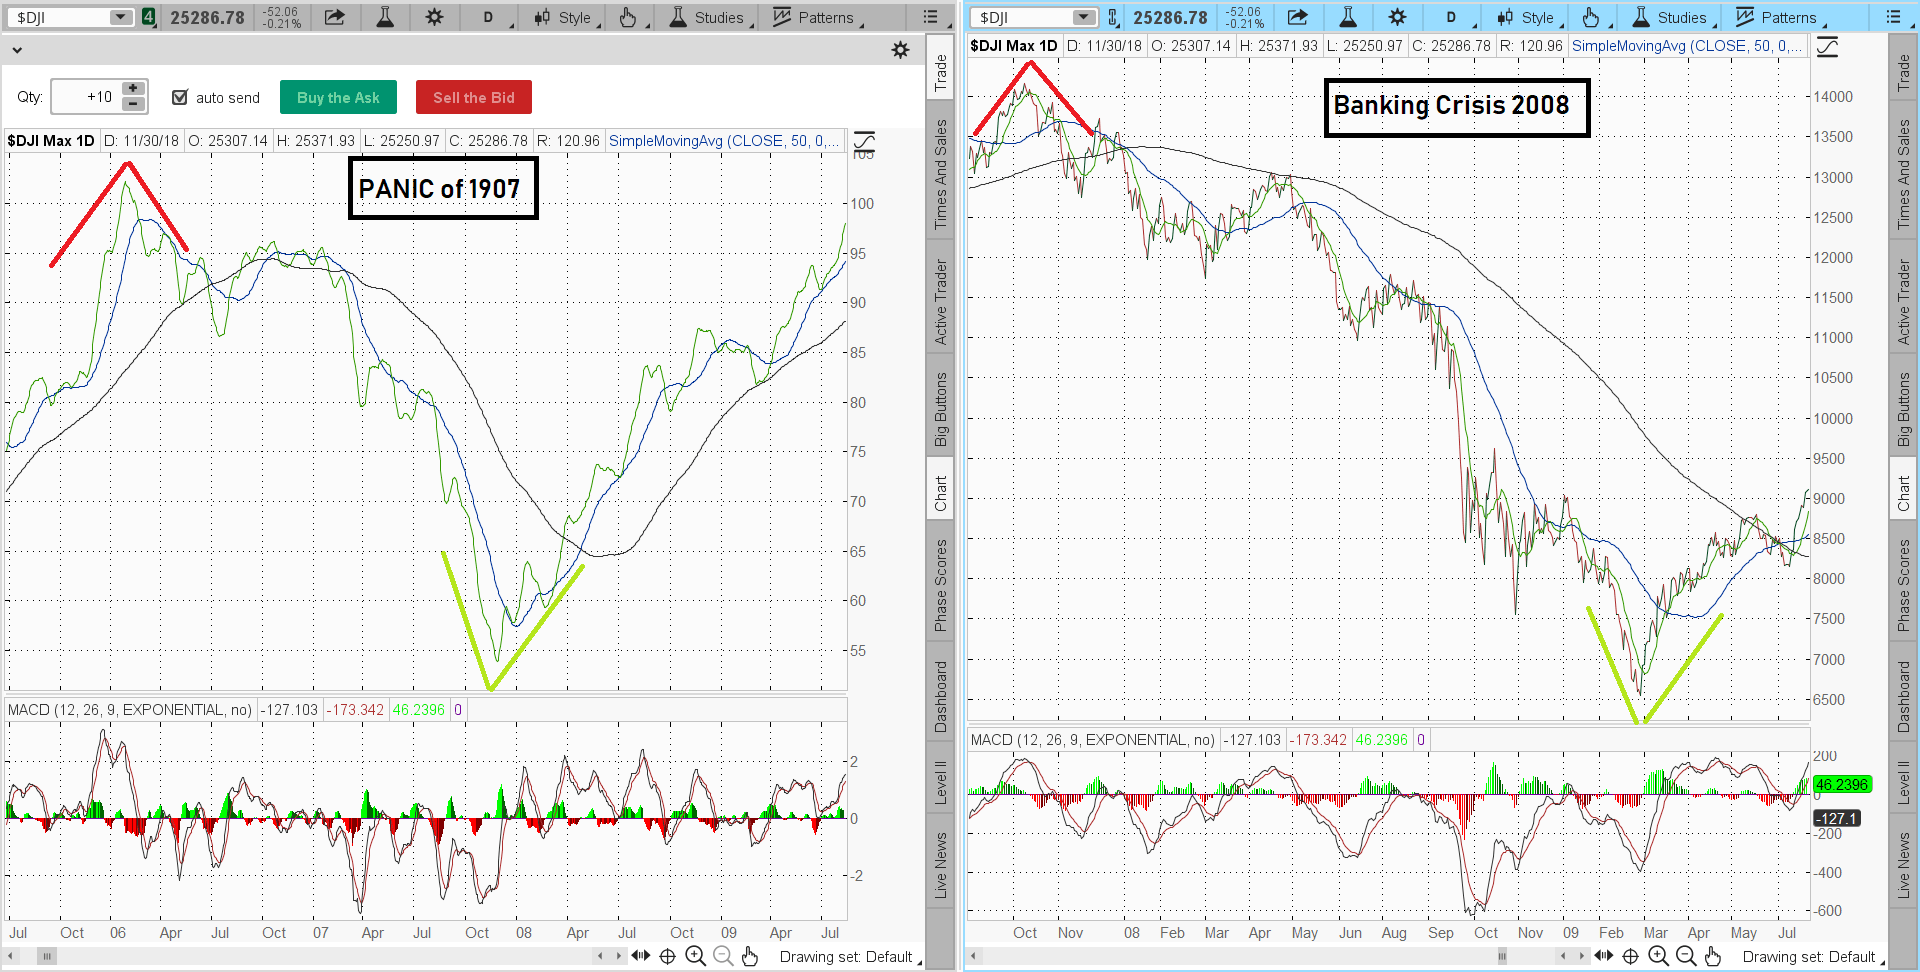Zoom in on the left chart
Image resolution: width=1920 pixels, height=972 pixels.
[695, 956]
